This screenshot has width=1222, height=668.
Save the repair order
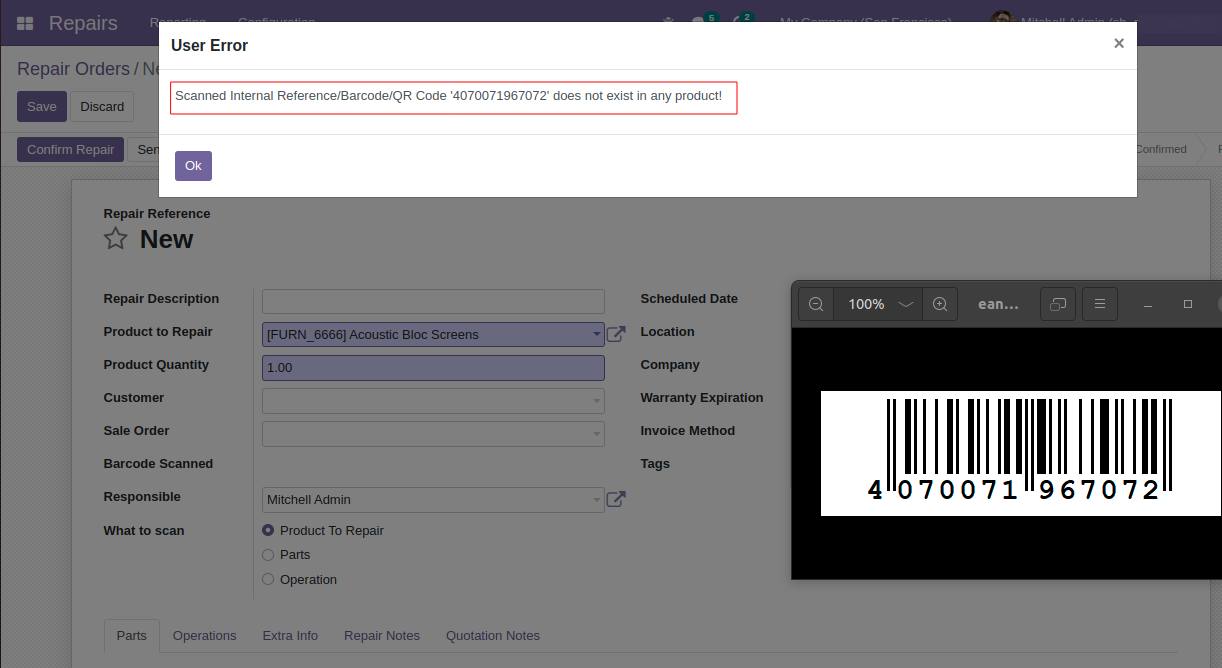coord(42,107)
